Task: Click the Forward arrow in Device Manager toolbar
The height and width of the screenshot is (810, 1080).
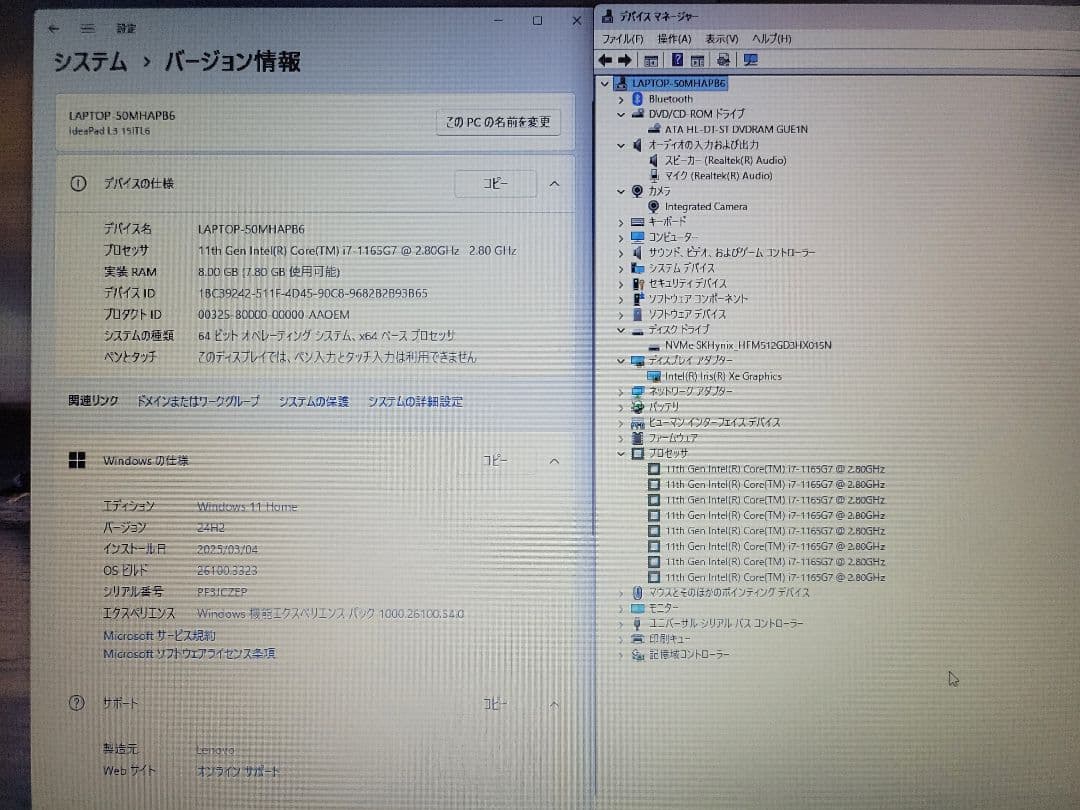Action: click(623, 61)
